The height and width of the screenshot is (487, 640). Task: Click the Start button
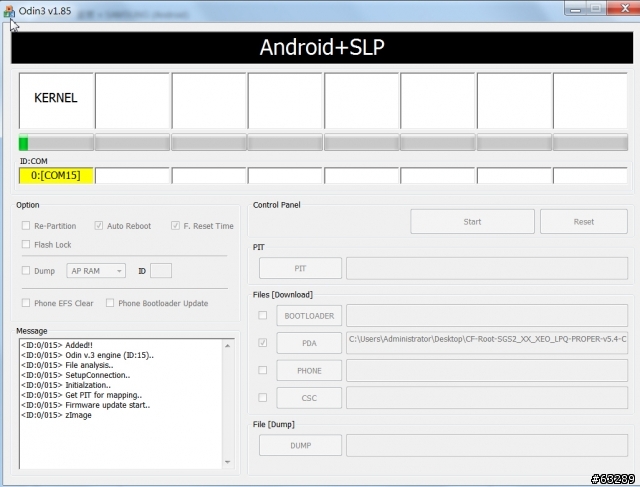[x=472, y=222]
